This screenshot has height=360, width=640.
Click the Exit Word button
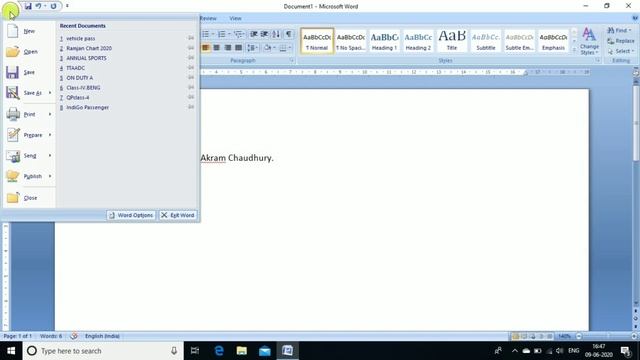178,215
